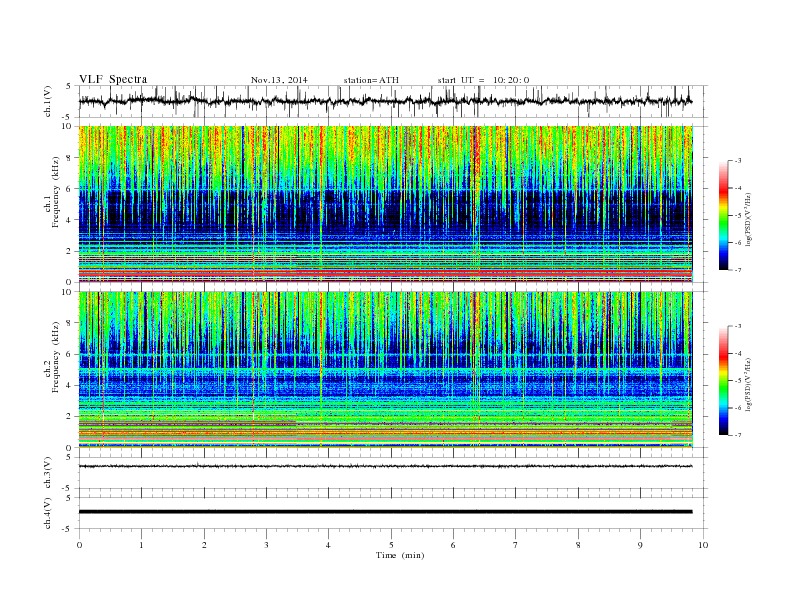
Task: Click the ch.2 "Frequency (kHz)" axis label
Action: 55,356
